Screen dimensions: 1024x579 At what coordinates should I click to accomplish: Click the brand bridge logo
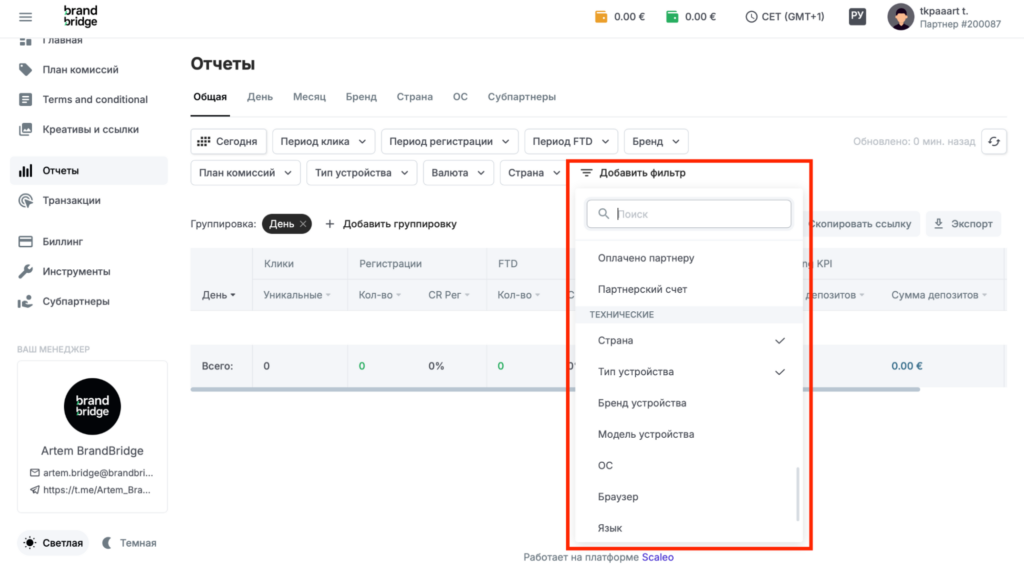point(81,16)
